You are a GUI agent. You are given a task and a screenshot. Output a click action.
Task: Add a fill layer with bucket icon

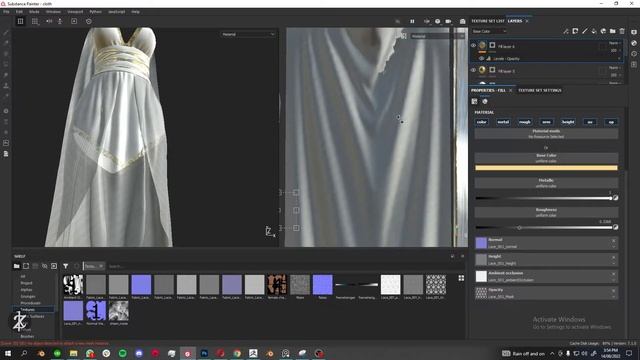pyautogui.click(x=594, y=31)
